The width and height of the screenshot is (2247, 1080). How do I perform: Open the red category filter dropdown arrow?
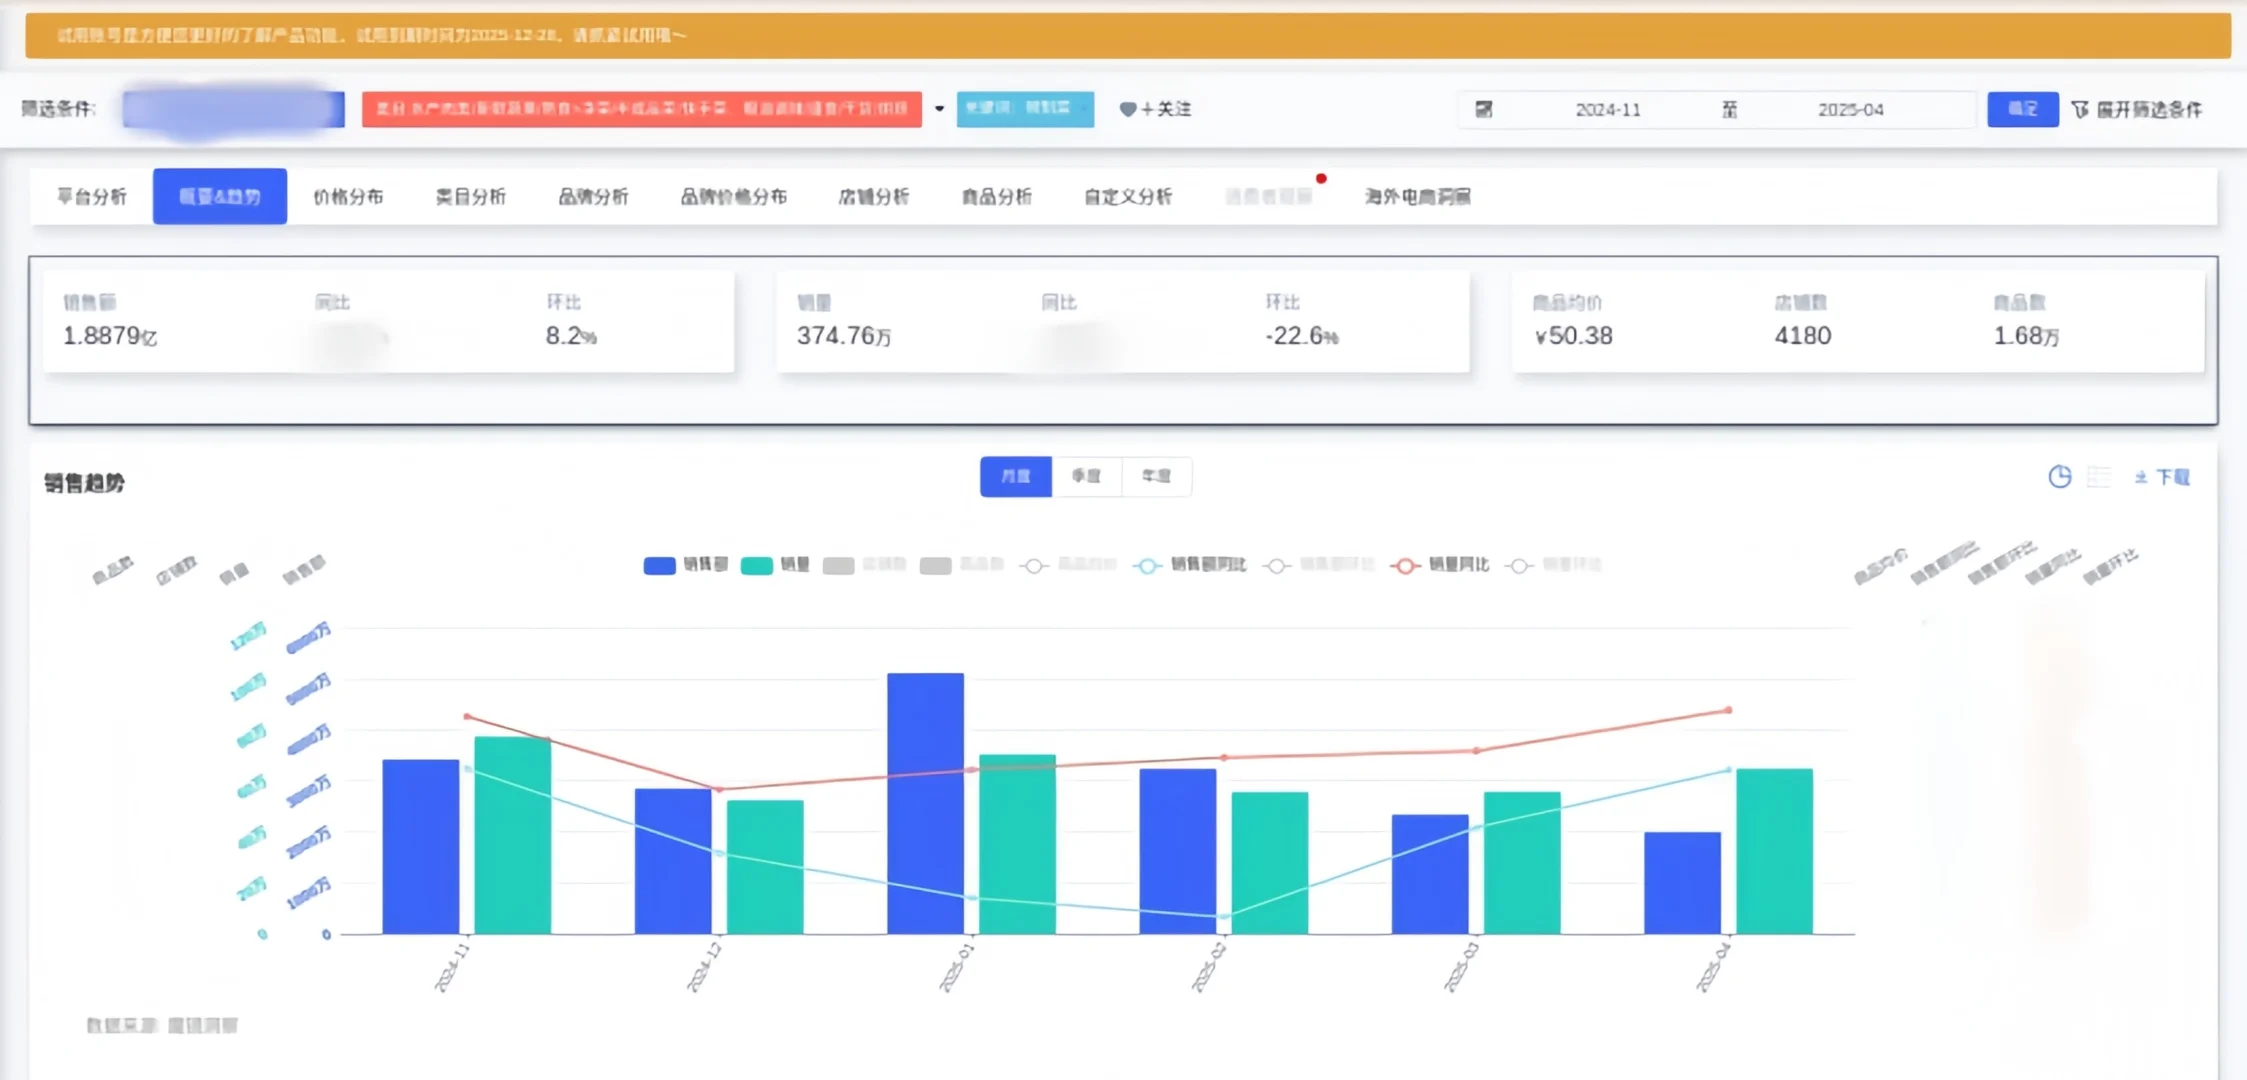(939, 109)
